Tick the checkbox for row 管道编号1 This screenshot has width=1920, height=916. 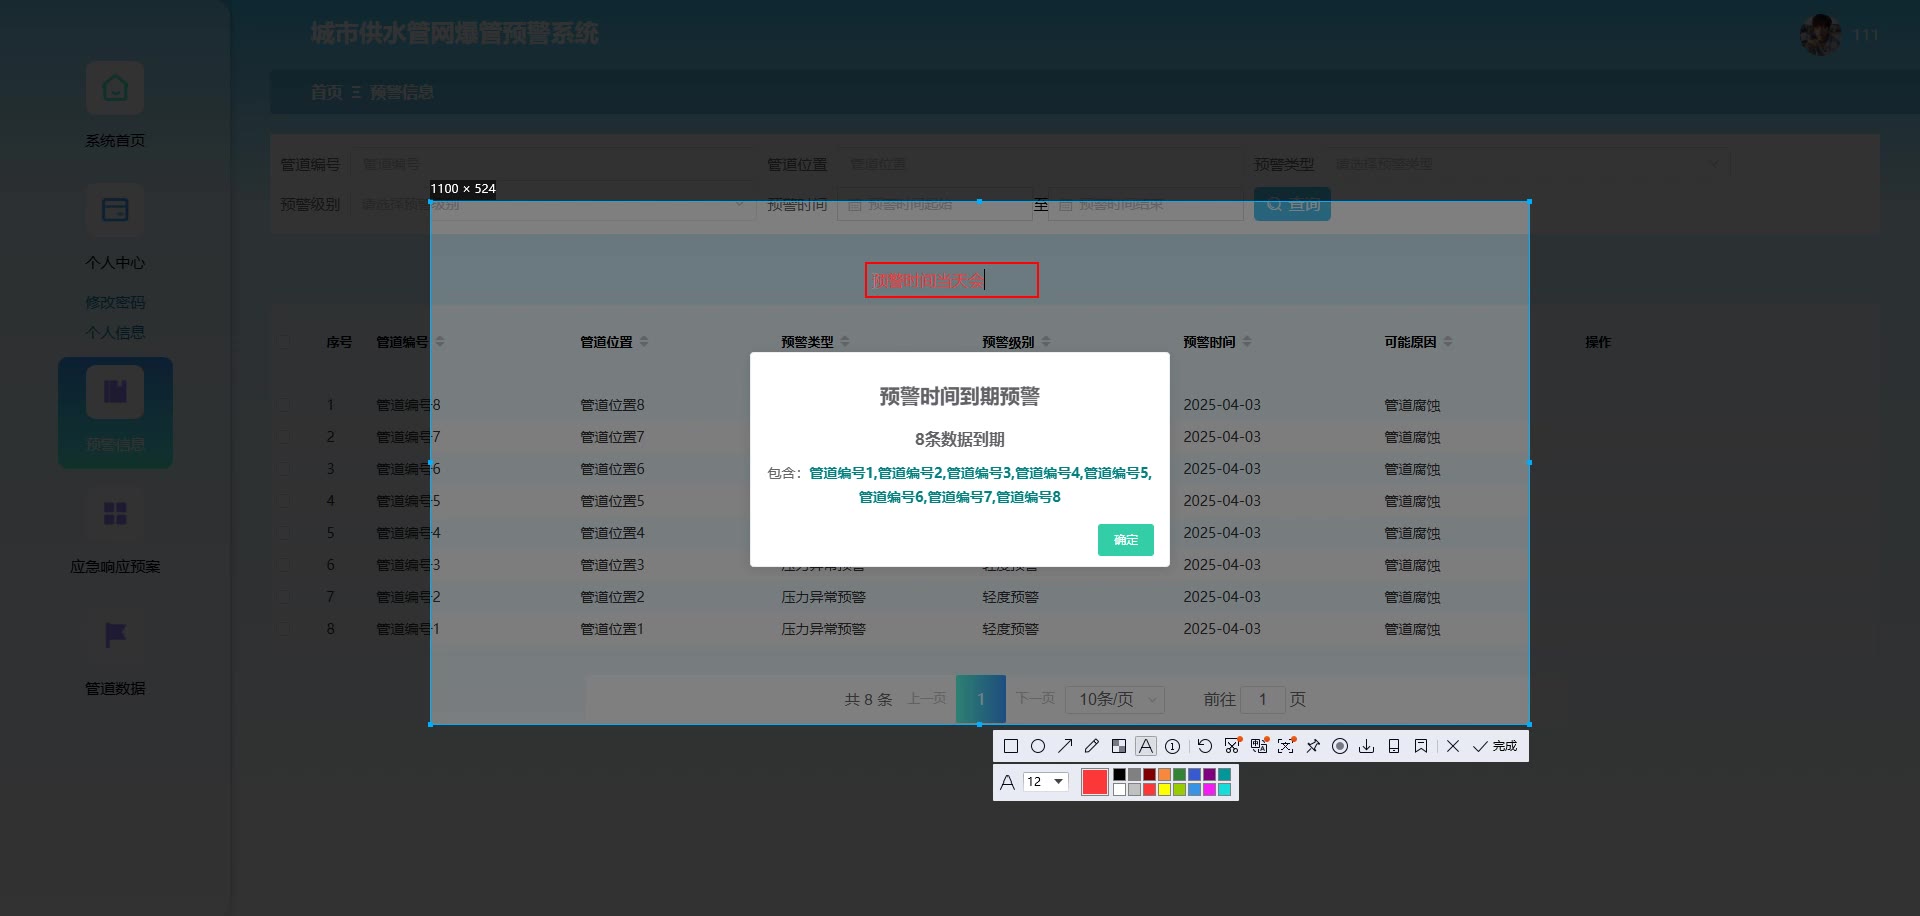coord(285,629)
